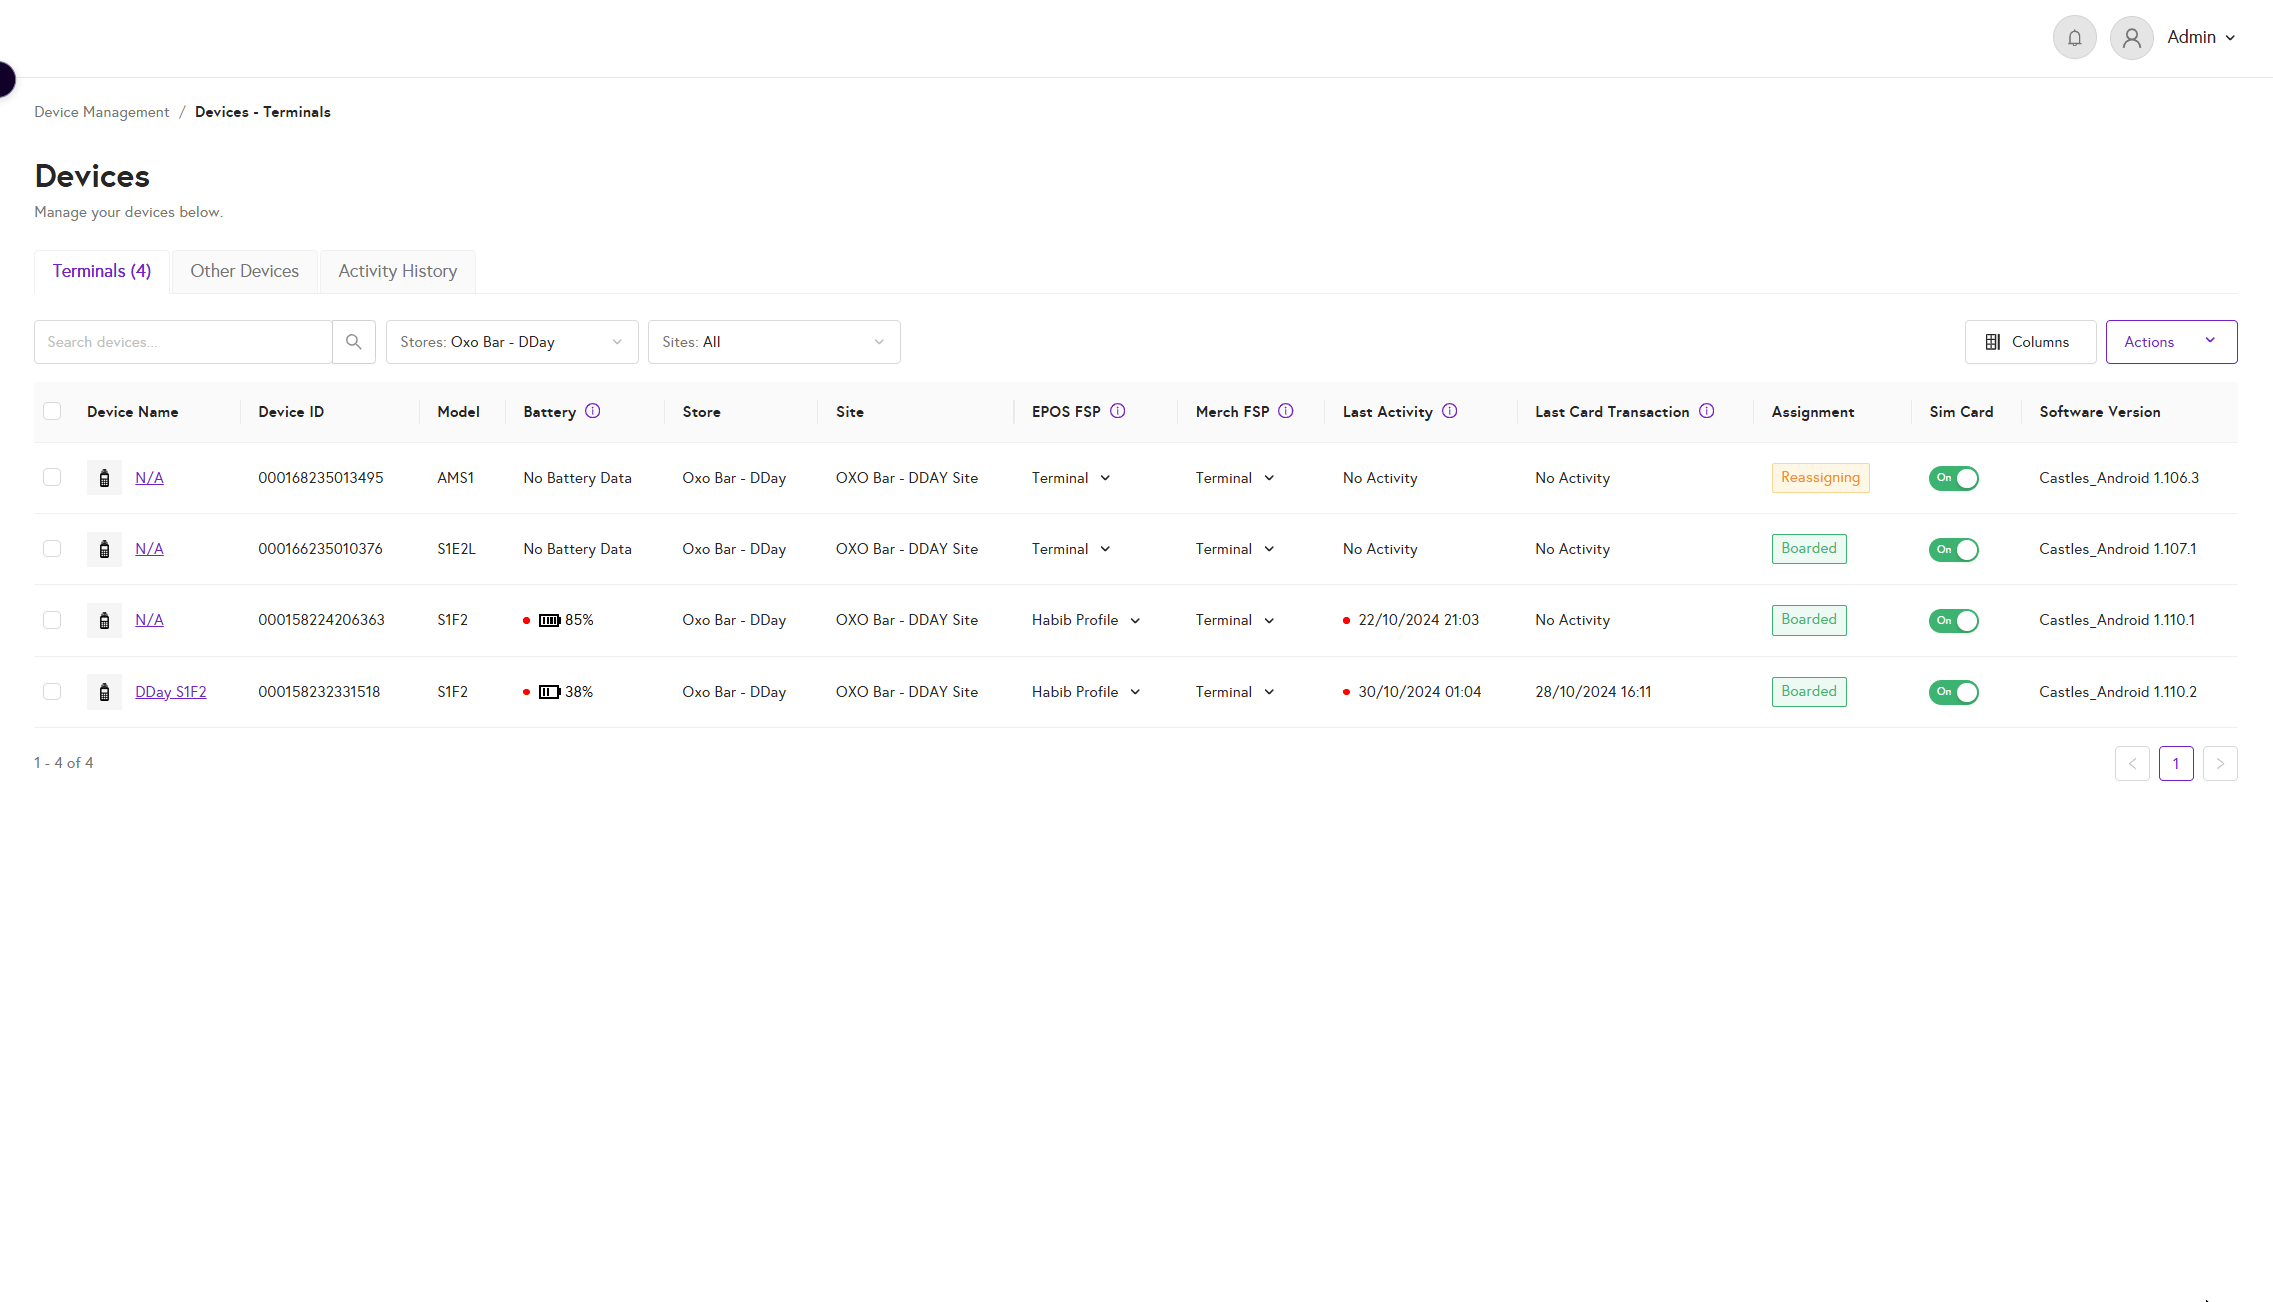Screen dimensions: 2273x1302
Task: Open the Activity History tab
Action: [397, 271]
